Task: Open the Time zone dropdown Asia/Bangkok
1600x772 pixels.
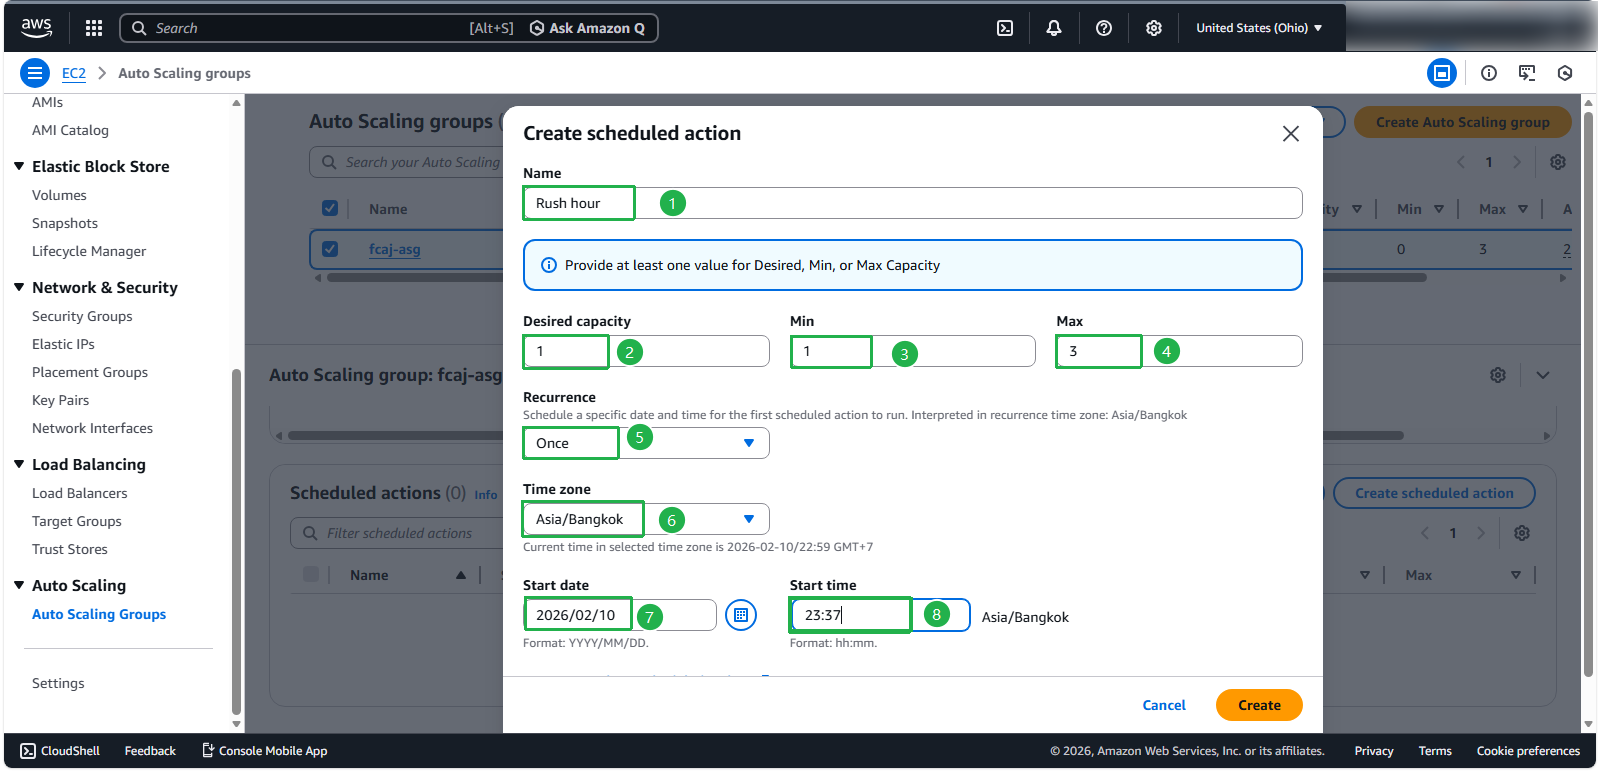Action: pyautogui.click(x=646, y=519)
